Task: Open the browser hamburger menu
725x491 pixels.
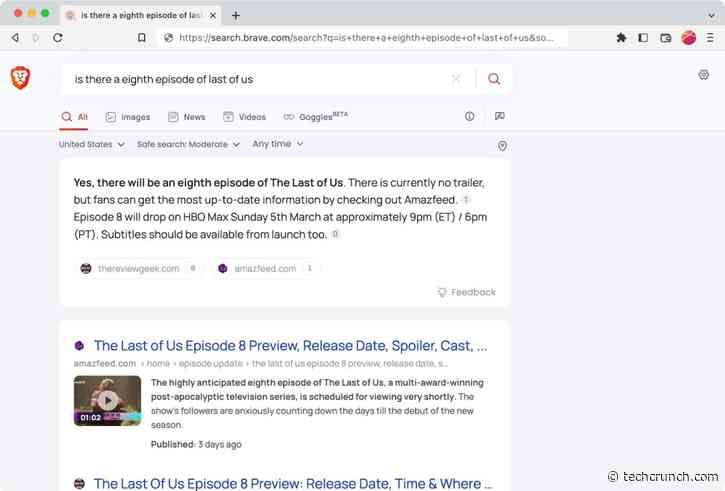Action: click(710, 37)
